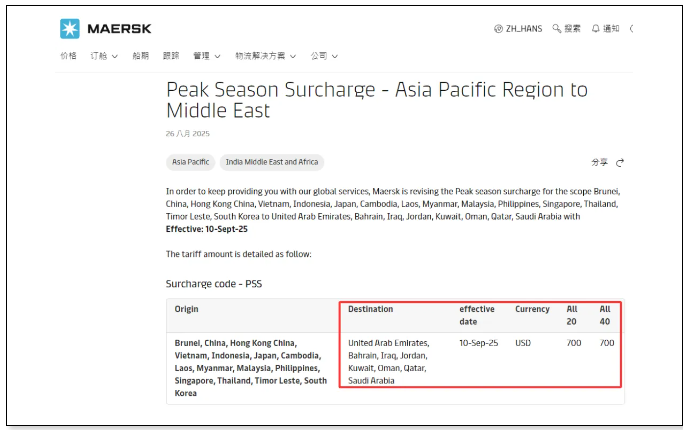Click the bold Effective: 10-Sept-25 text

click(x=207, y=229)
